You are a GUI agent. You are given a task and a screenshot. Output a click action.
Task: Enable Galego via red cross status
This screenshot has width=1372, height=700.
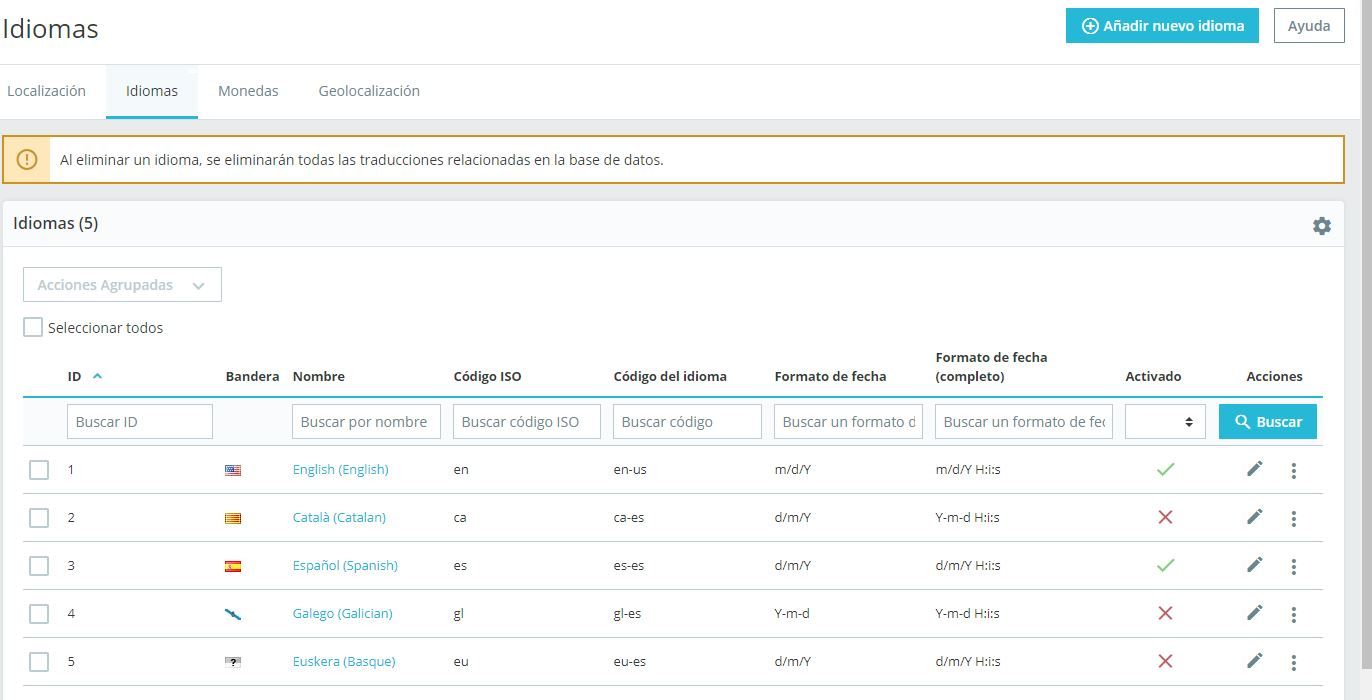(1165, 613)
